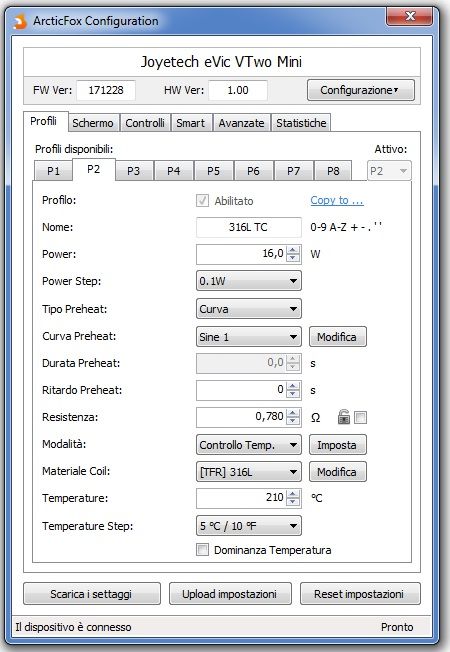The image size is (450, 652).
Task: Increase Temperature with the up arrow
Action: (x=293, y=494)
